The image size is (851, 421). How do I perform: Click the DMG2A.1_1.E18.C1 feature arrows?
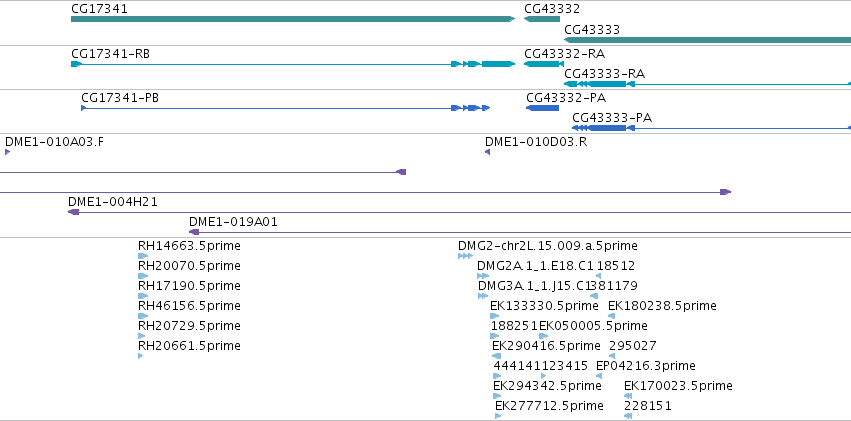[x=483, y=276]
